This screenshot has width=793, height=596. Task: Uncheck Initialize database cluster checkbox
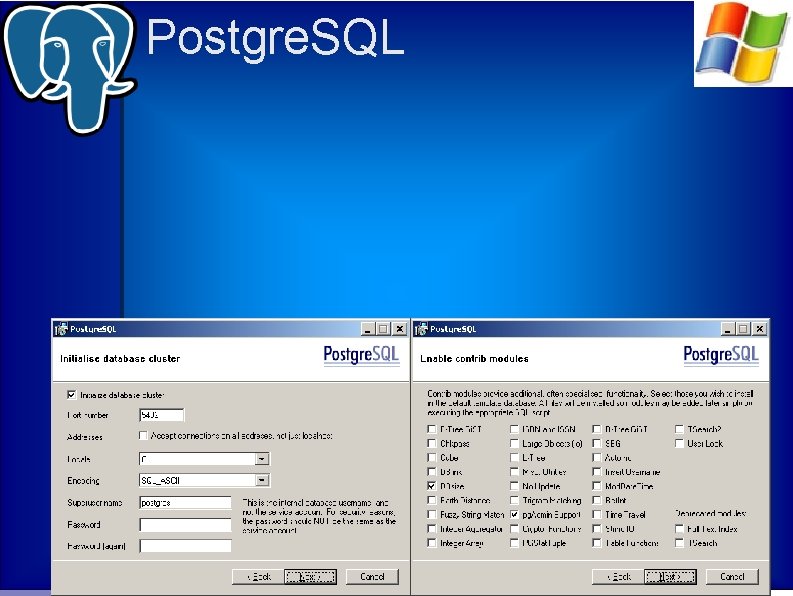click(x=71, y=395)
